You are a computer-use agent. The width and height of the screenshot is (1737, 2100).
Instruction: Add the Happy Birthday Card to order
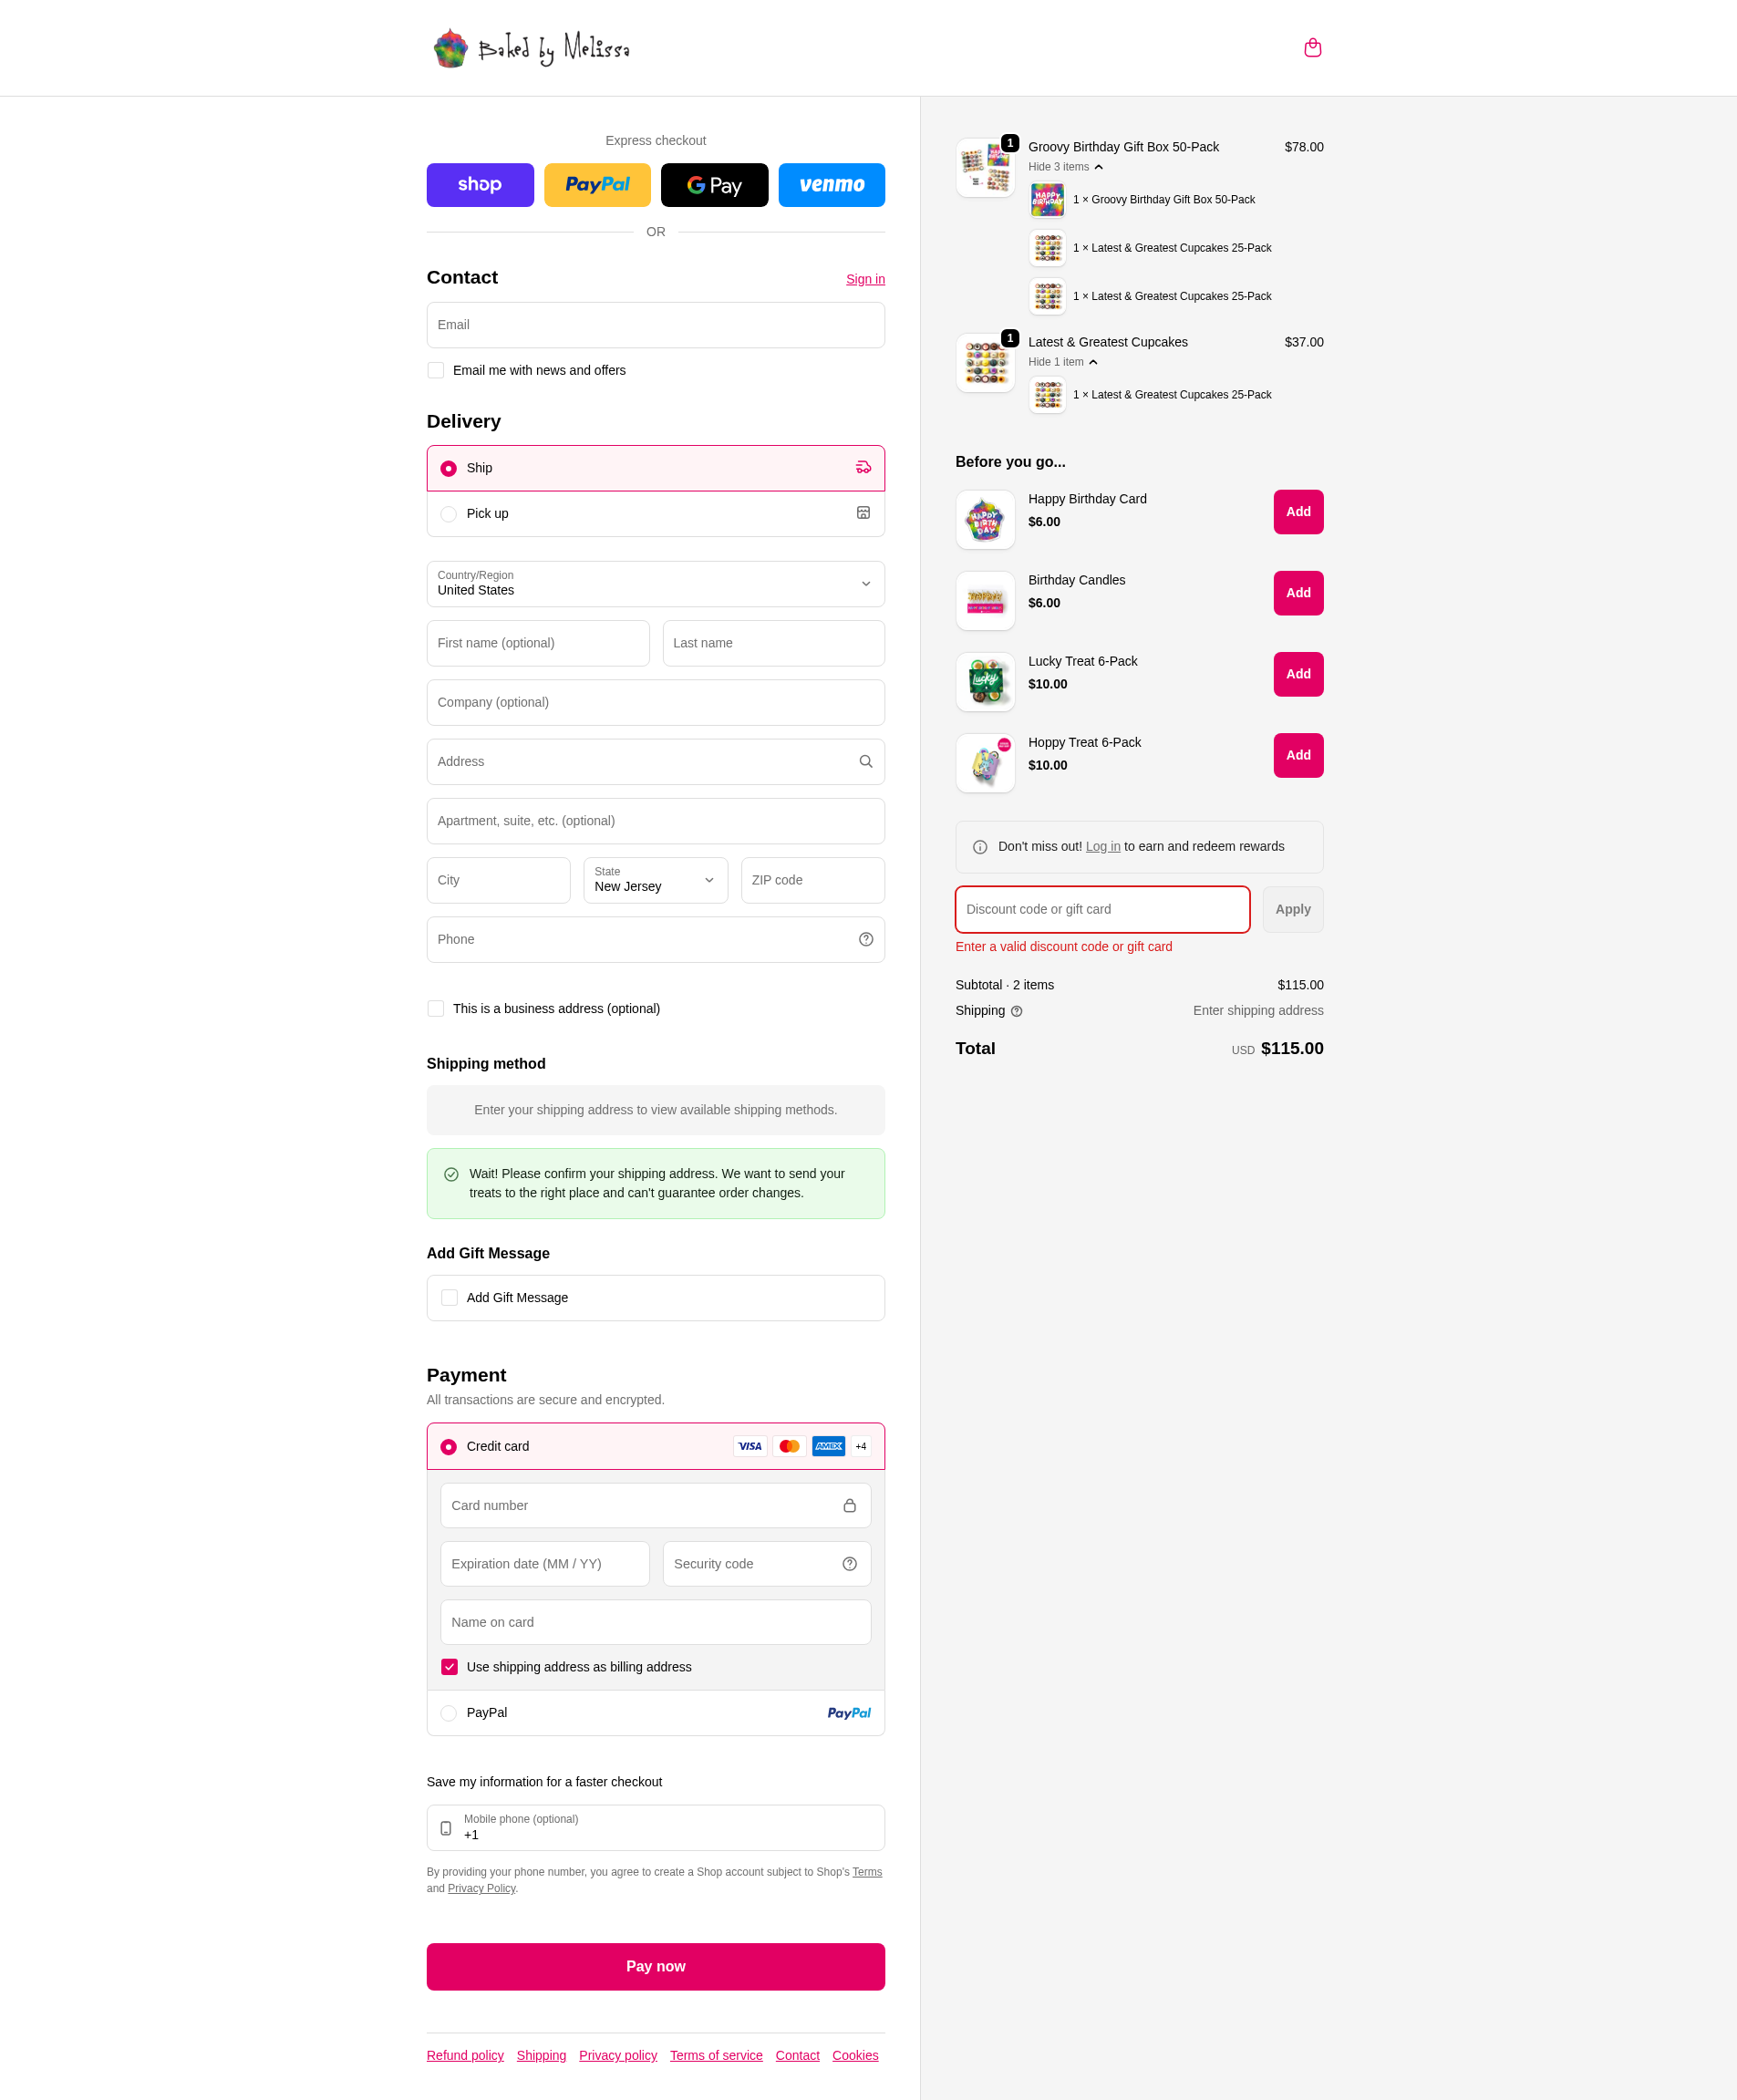point(1298,512)
